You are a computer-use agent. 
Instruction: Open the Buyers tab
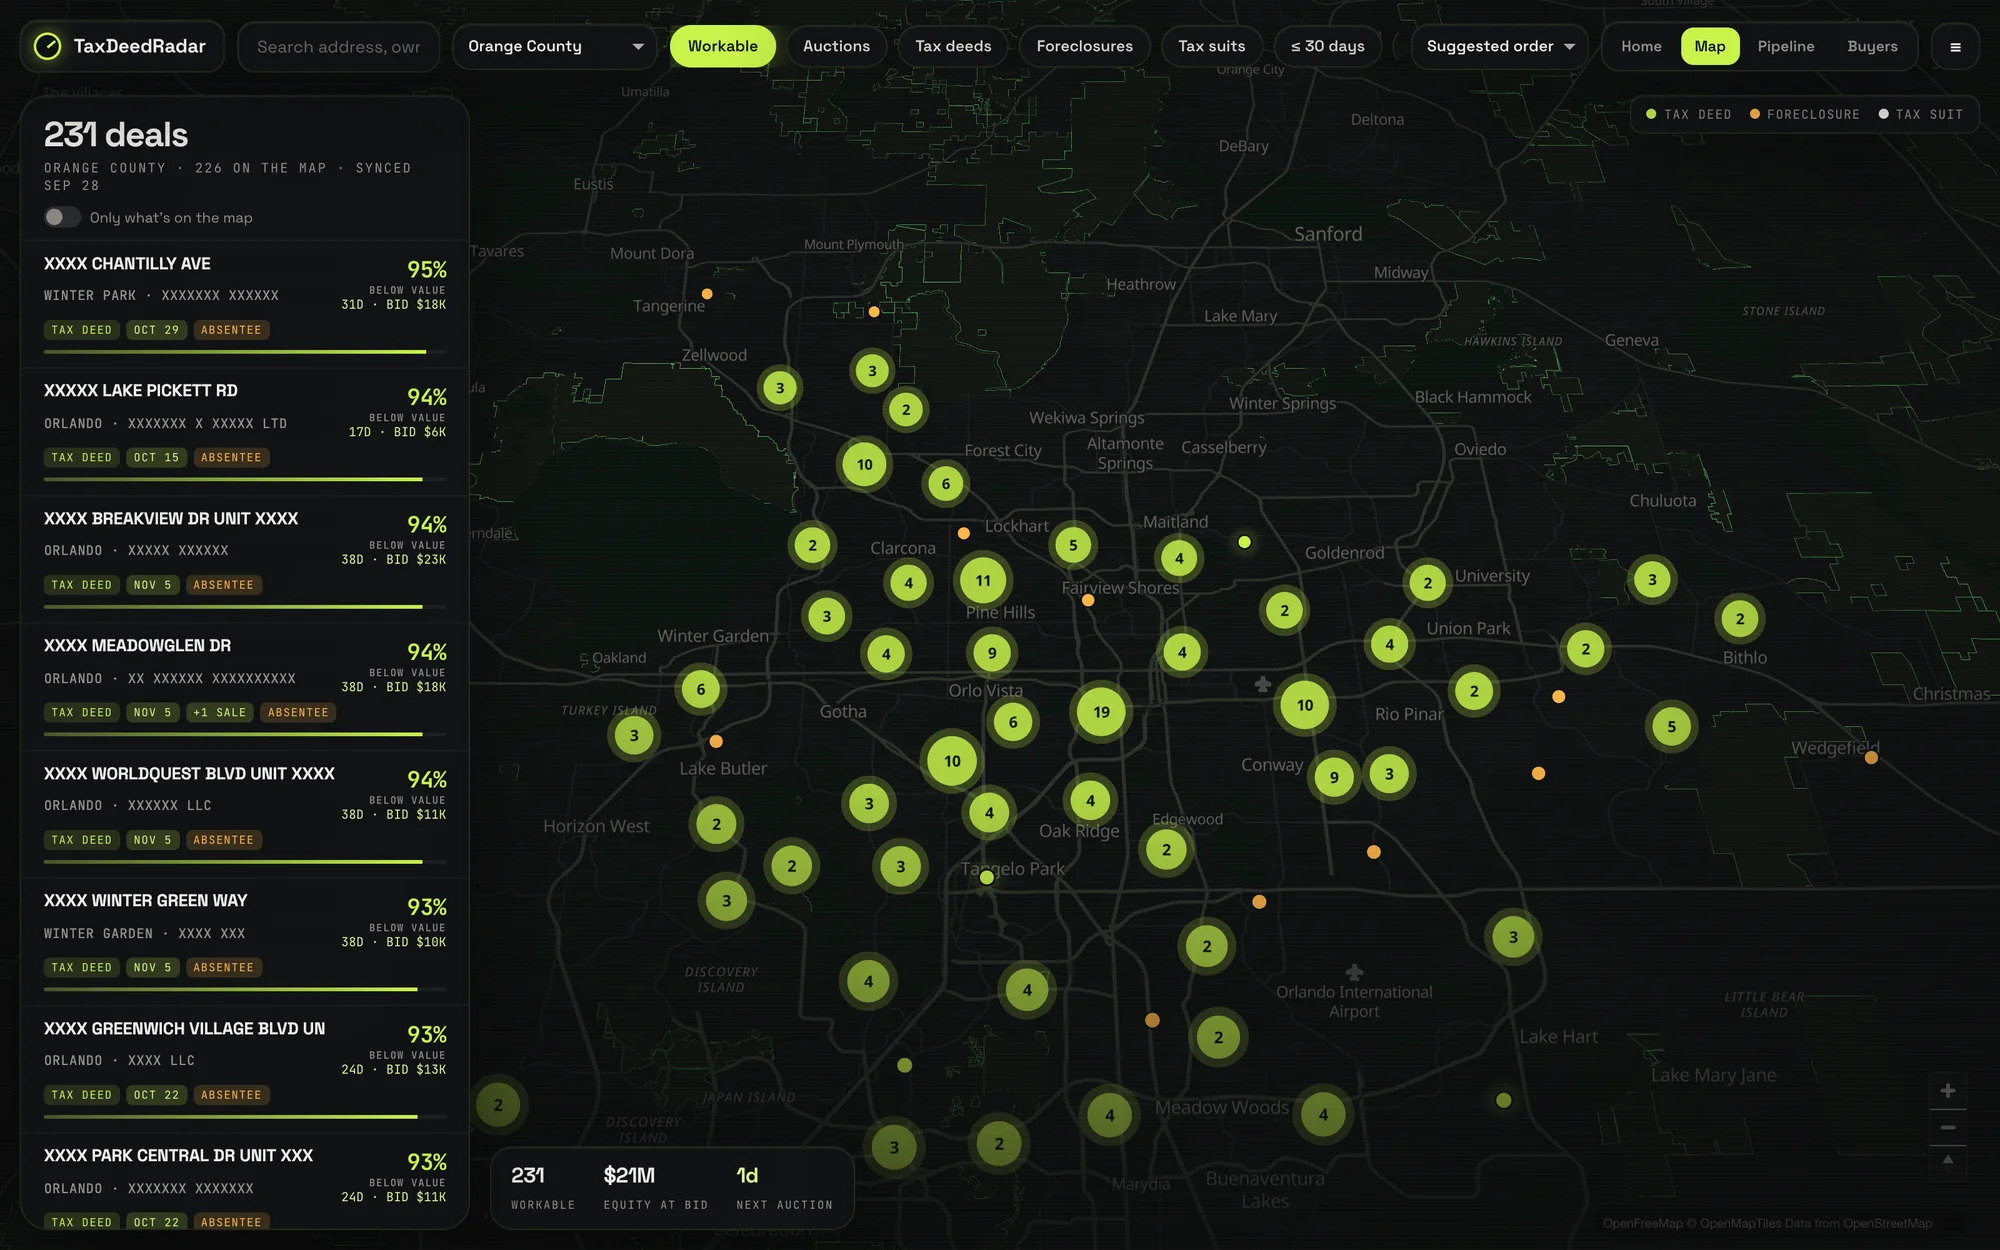(1872, 46)
